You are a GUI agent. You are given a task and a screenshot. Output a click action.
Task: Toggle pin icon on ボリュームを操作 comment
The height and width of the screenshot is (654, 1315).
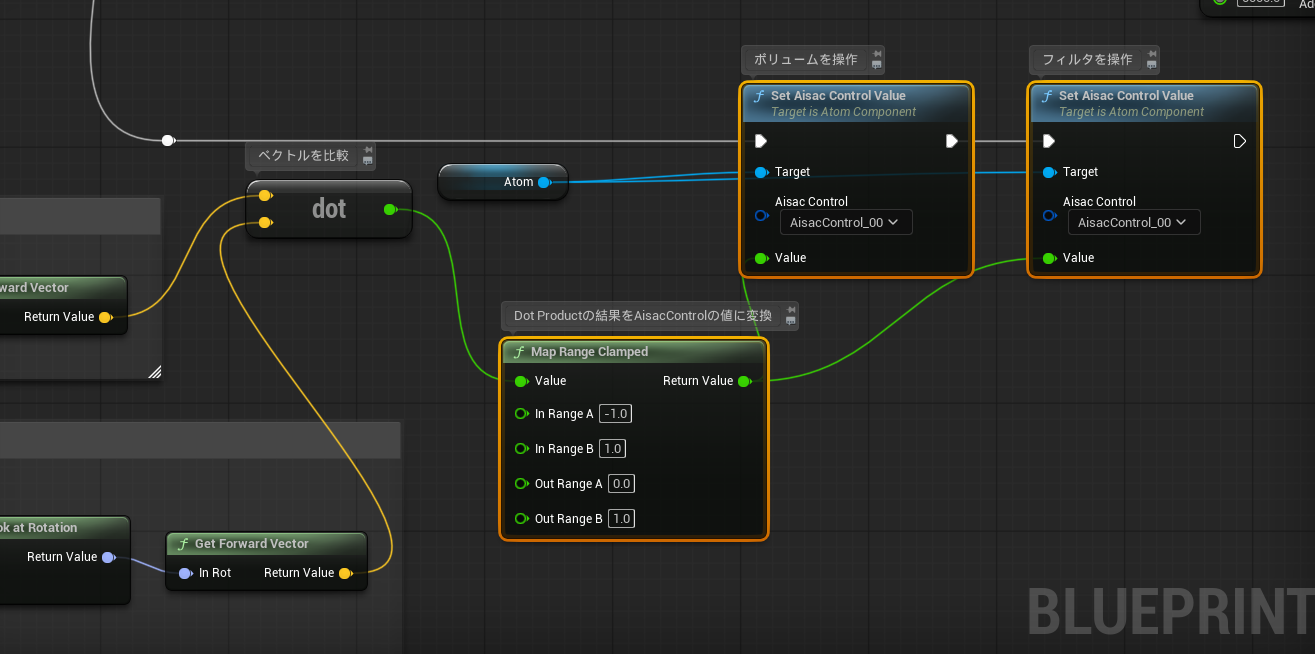[x=876, y=53]
